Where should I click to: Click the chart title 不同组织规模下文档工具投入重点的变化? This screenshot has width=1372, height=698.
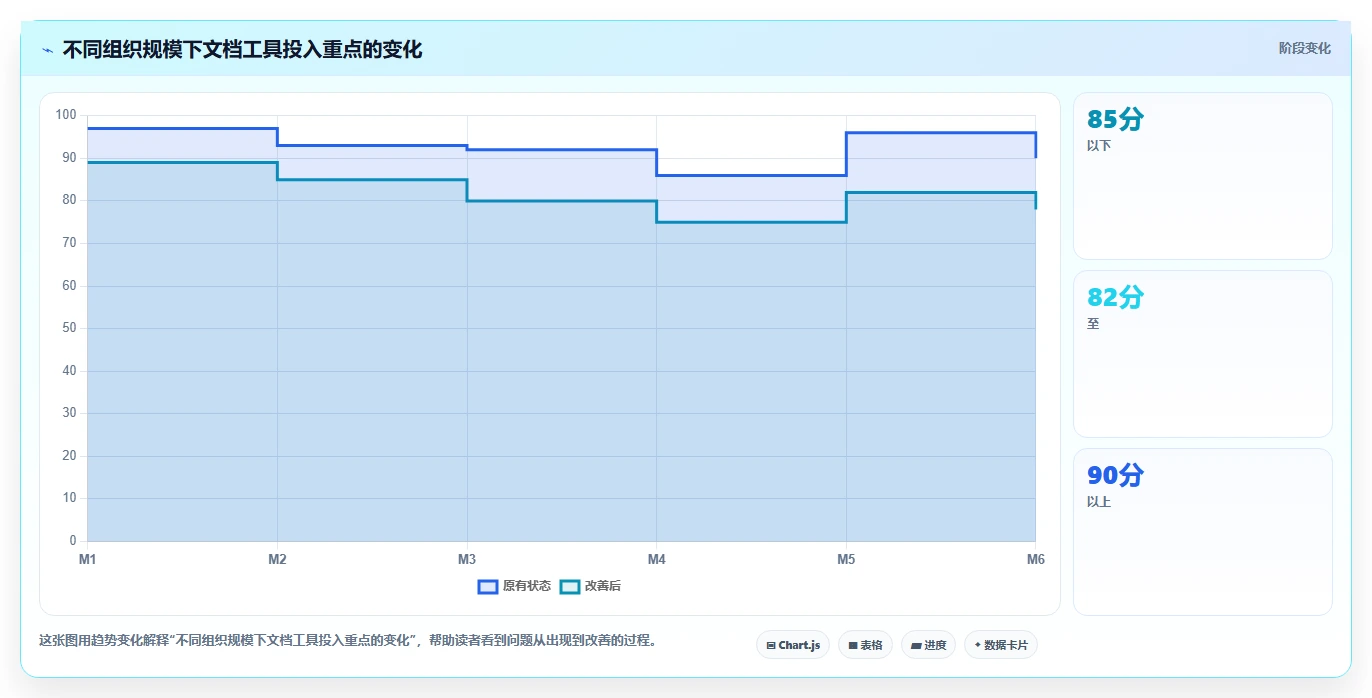242,50
